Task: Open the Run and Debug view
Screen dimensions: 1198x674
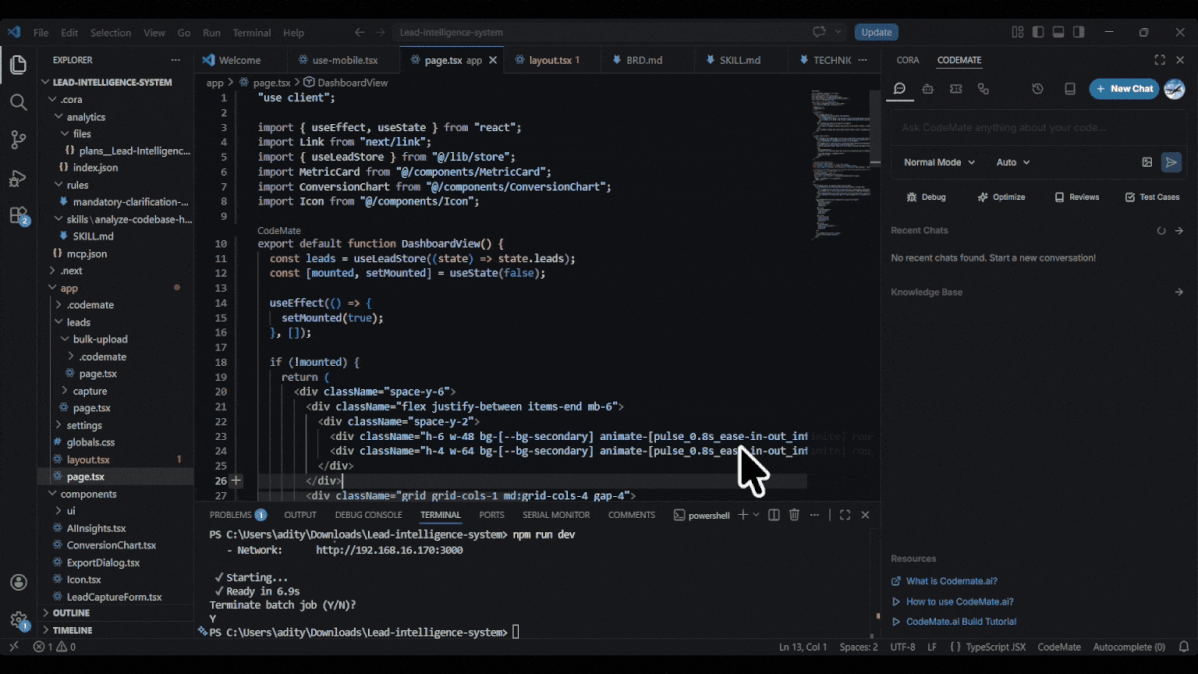Action: [18, 178]
